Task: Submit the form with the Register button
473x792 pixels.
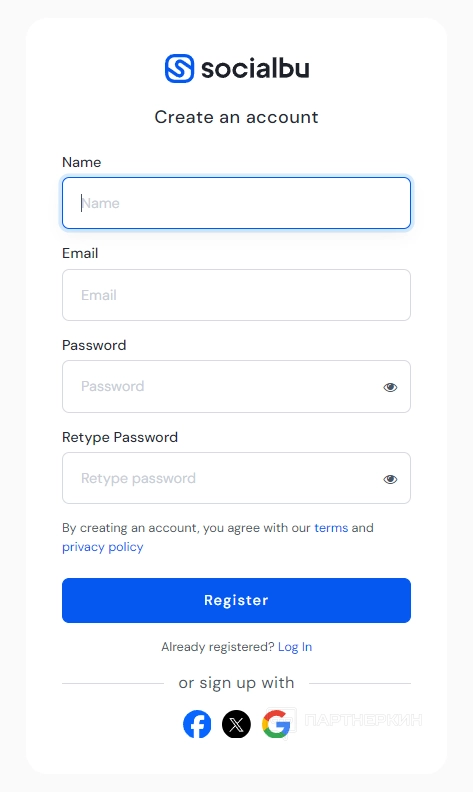Action: (x=236, y=600)
